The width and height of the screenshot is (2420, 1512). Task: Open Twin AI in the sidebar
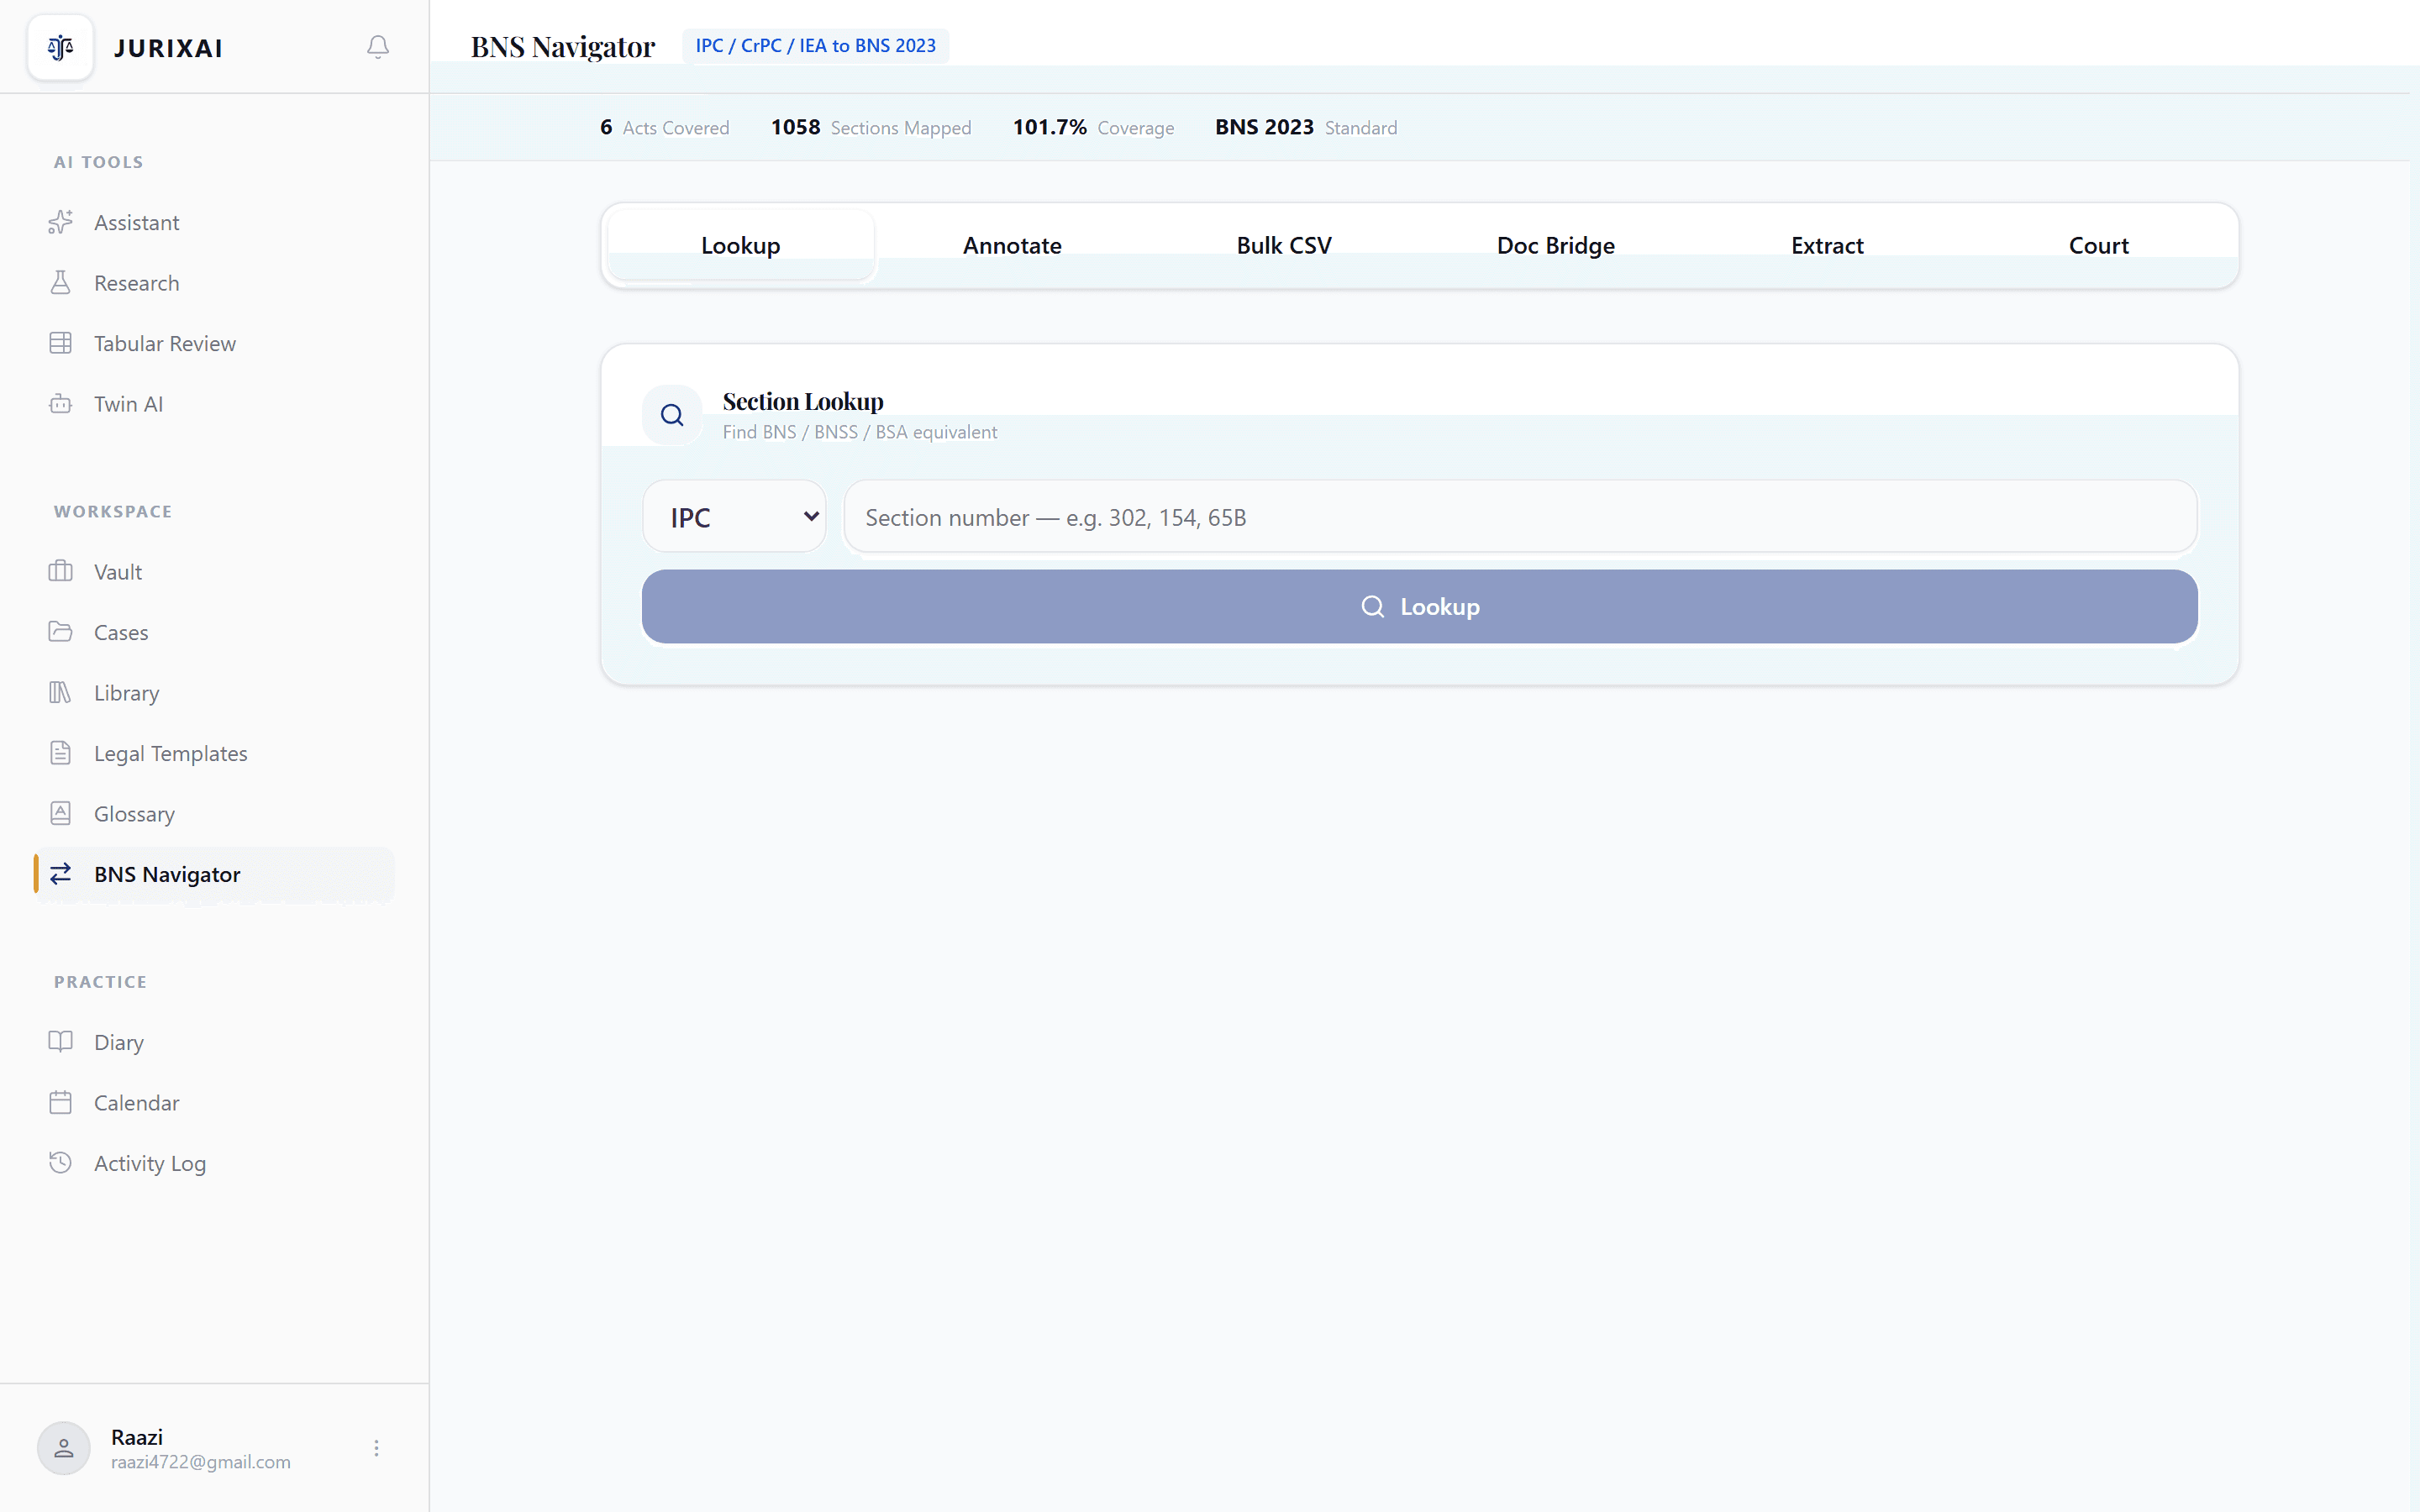[214, 404]
